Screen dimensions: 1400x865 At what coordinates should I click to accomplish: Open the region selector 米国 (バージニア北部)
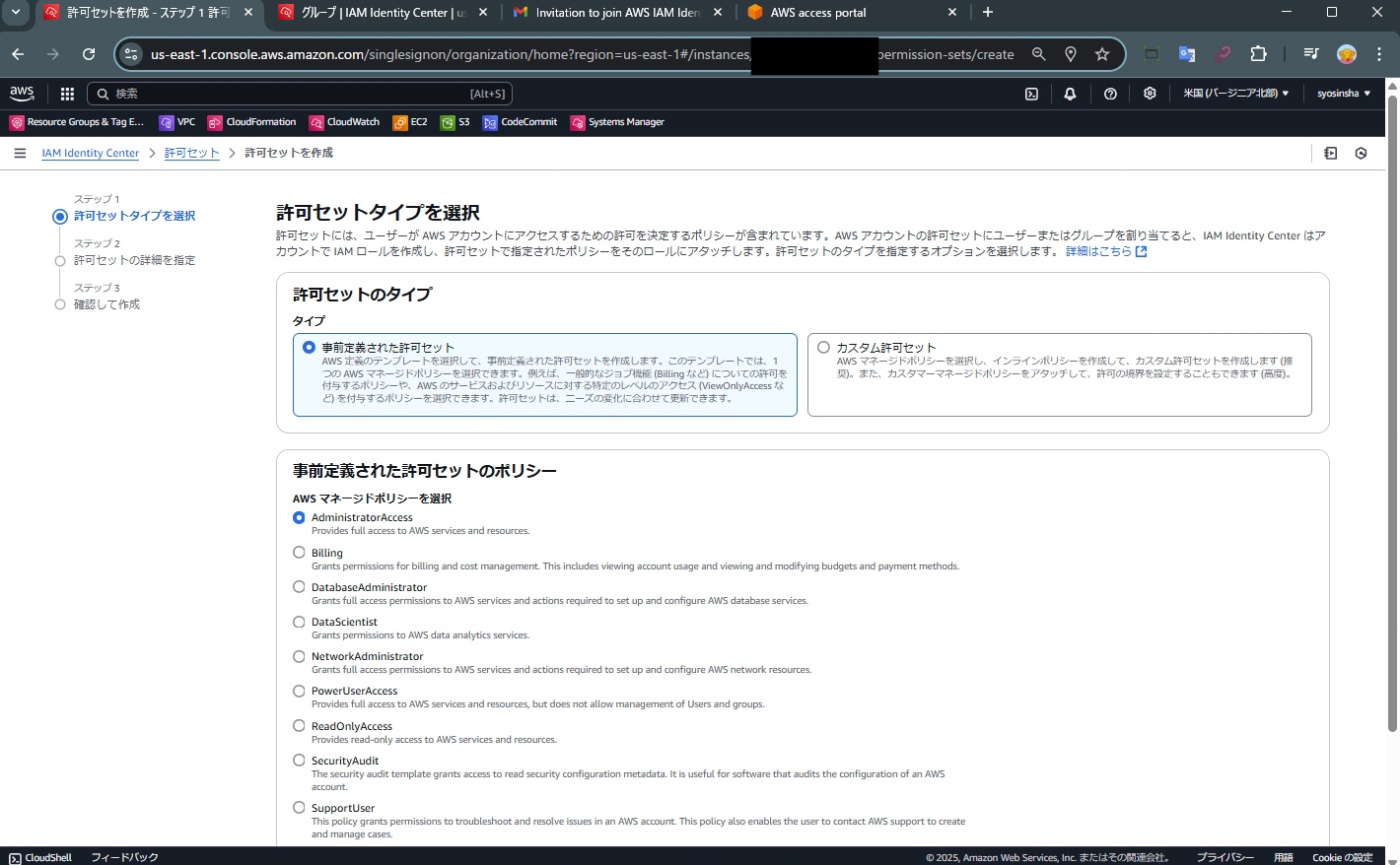1236,94
